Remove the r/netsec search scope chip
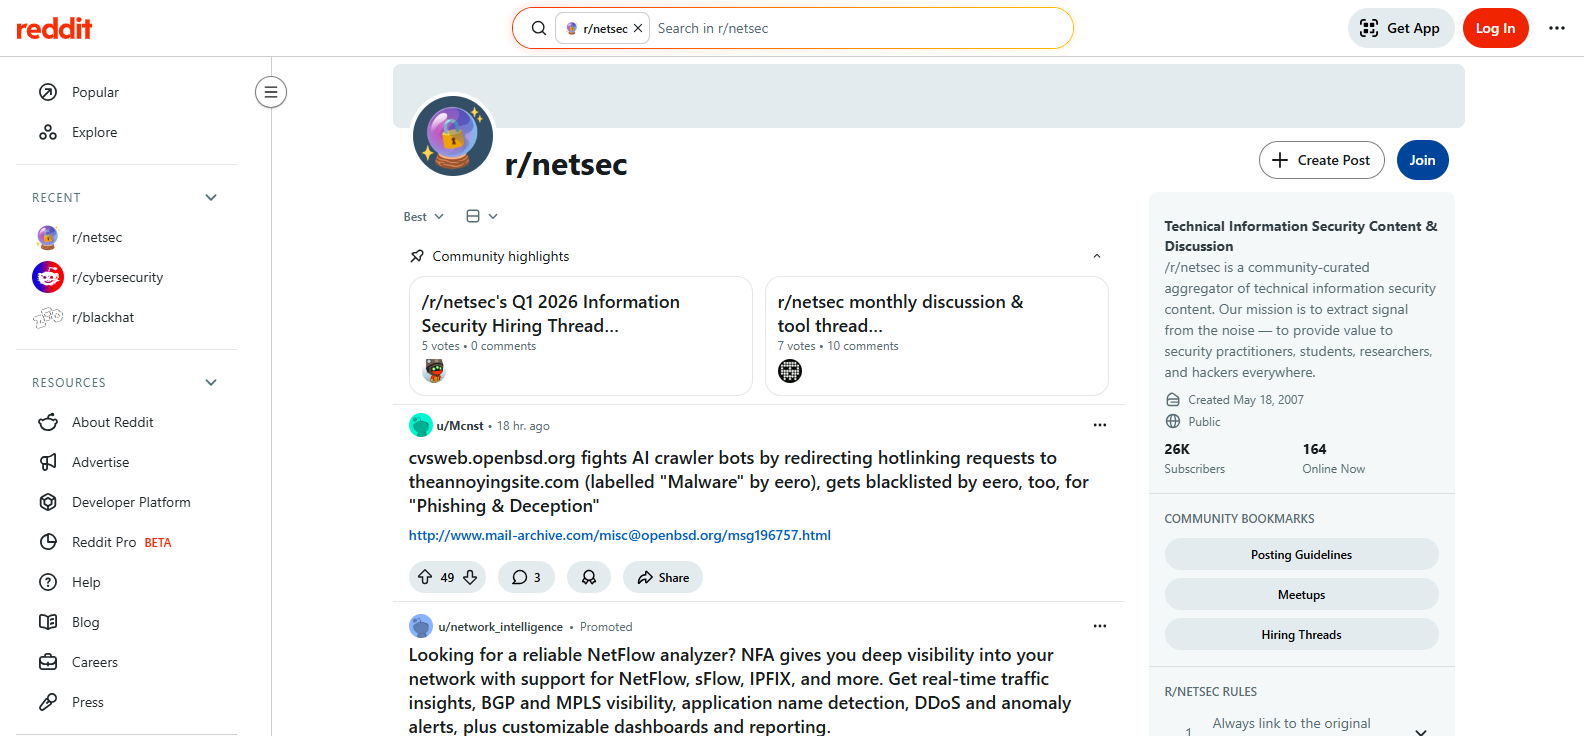Screen dimensions: 1584x736 [638, 28]
